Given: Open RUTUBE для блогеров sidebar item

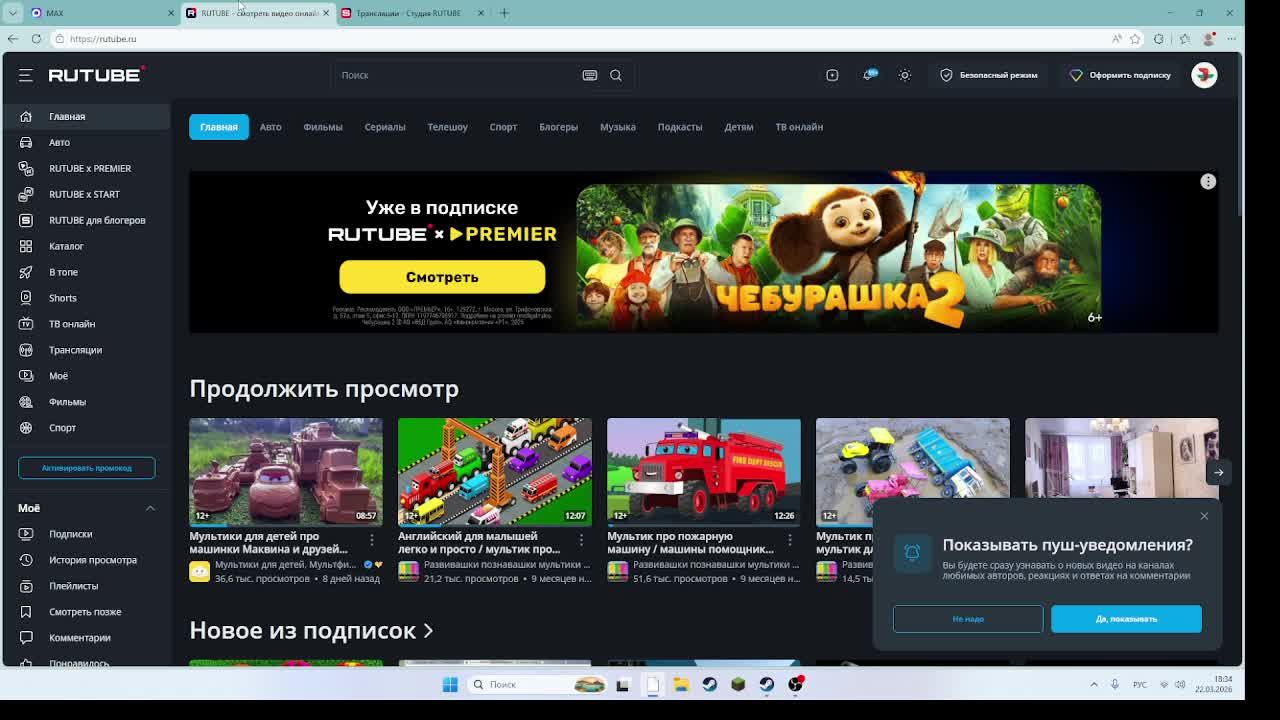Looking at the screenshot, I should [x=87, y=220].
